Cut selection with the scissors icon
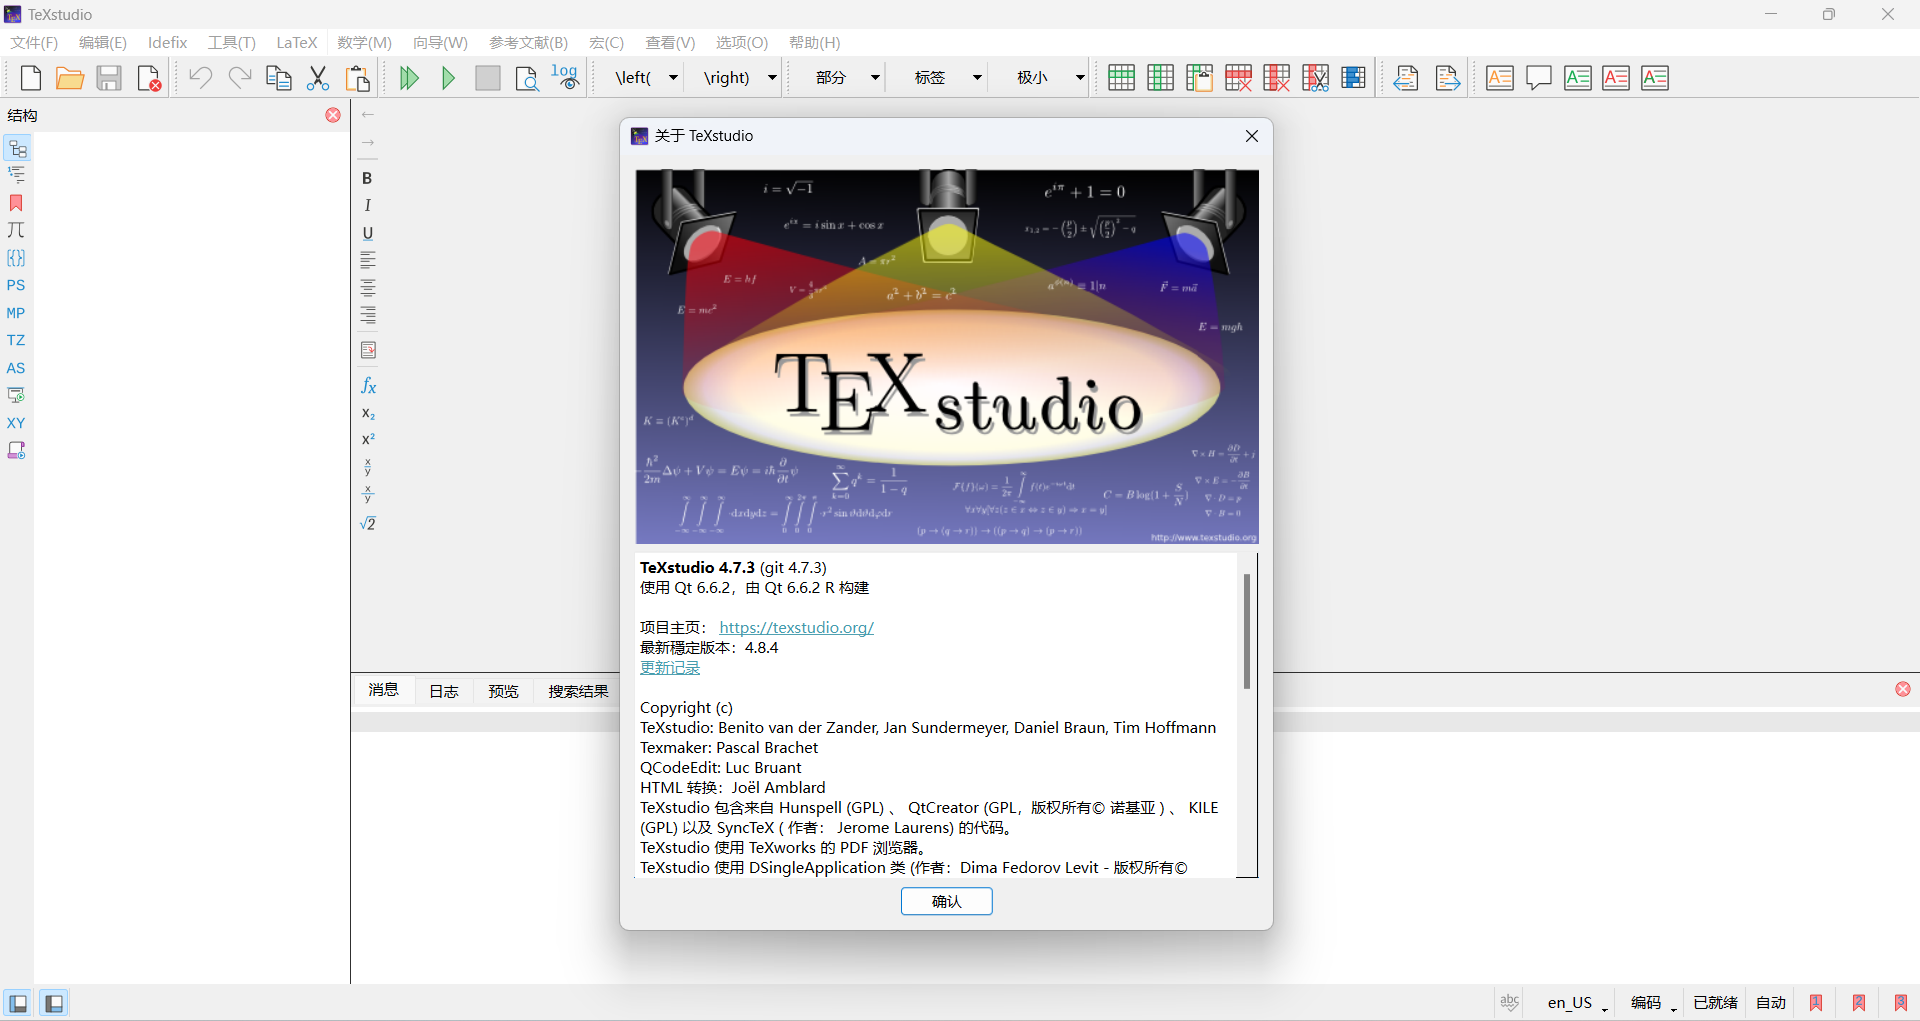This screenshot has height=1021, width=1920. (318, 78)
